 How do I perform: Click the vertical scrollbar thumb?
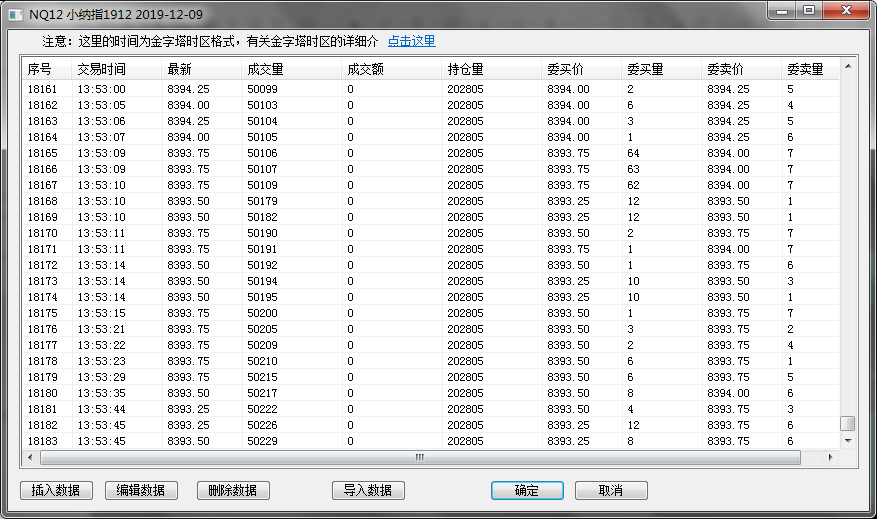[x=848, y=423]
